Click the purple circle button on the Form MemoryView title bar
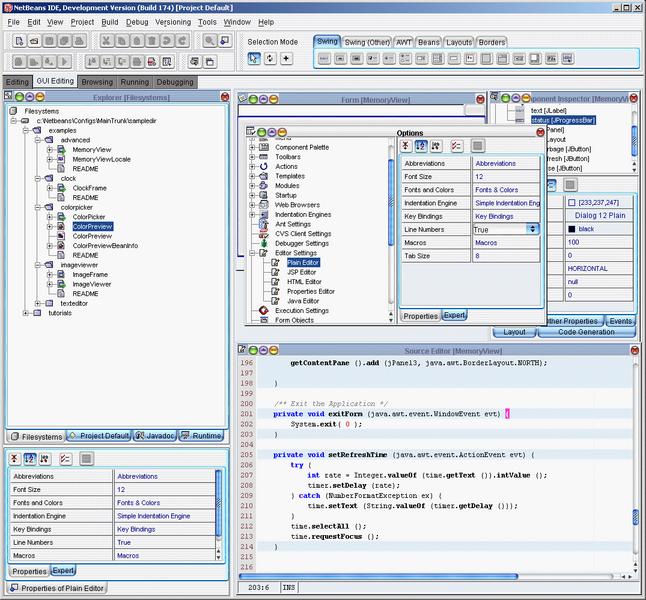This screenshot has width=646, height=600. 264,99
